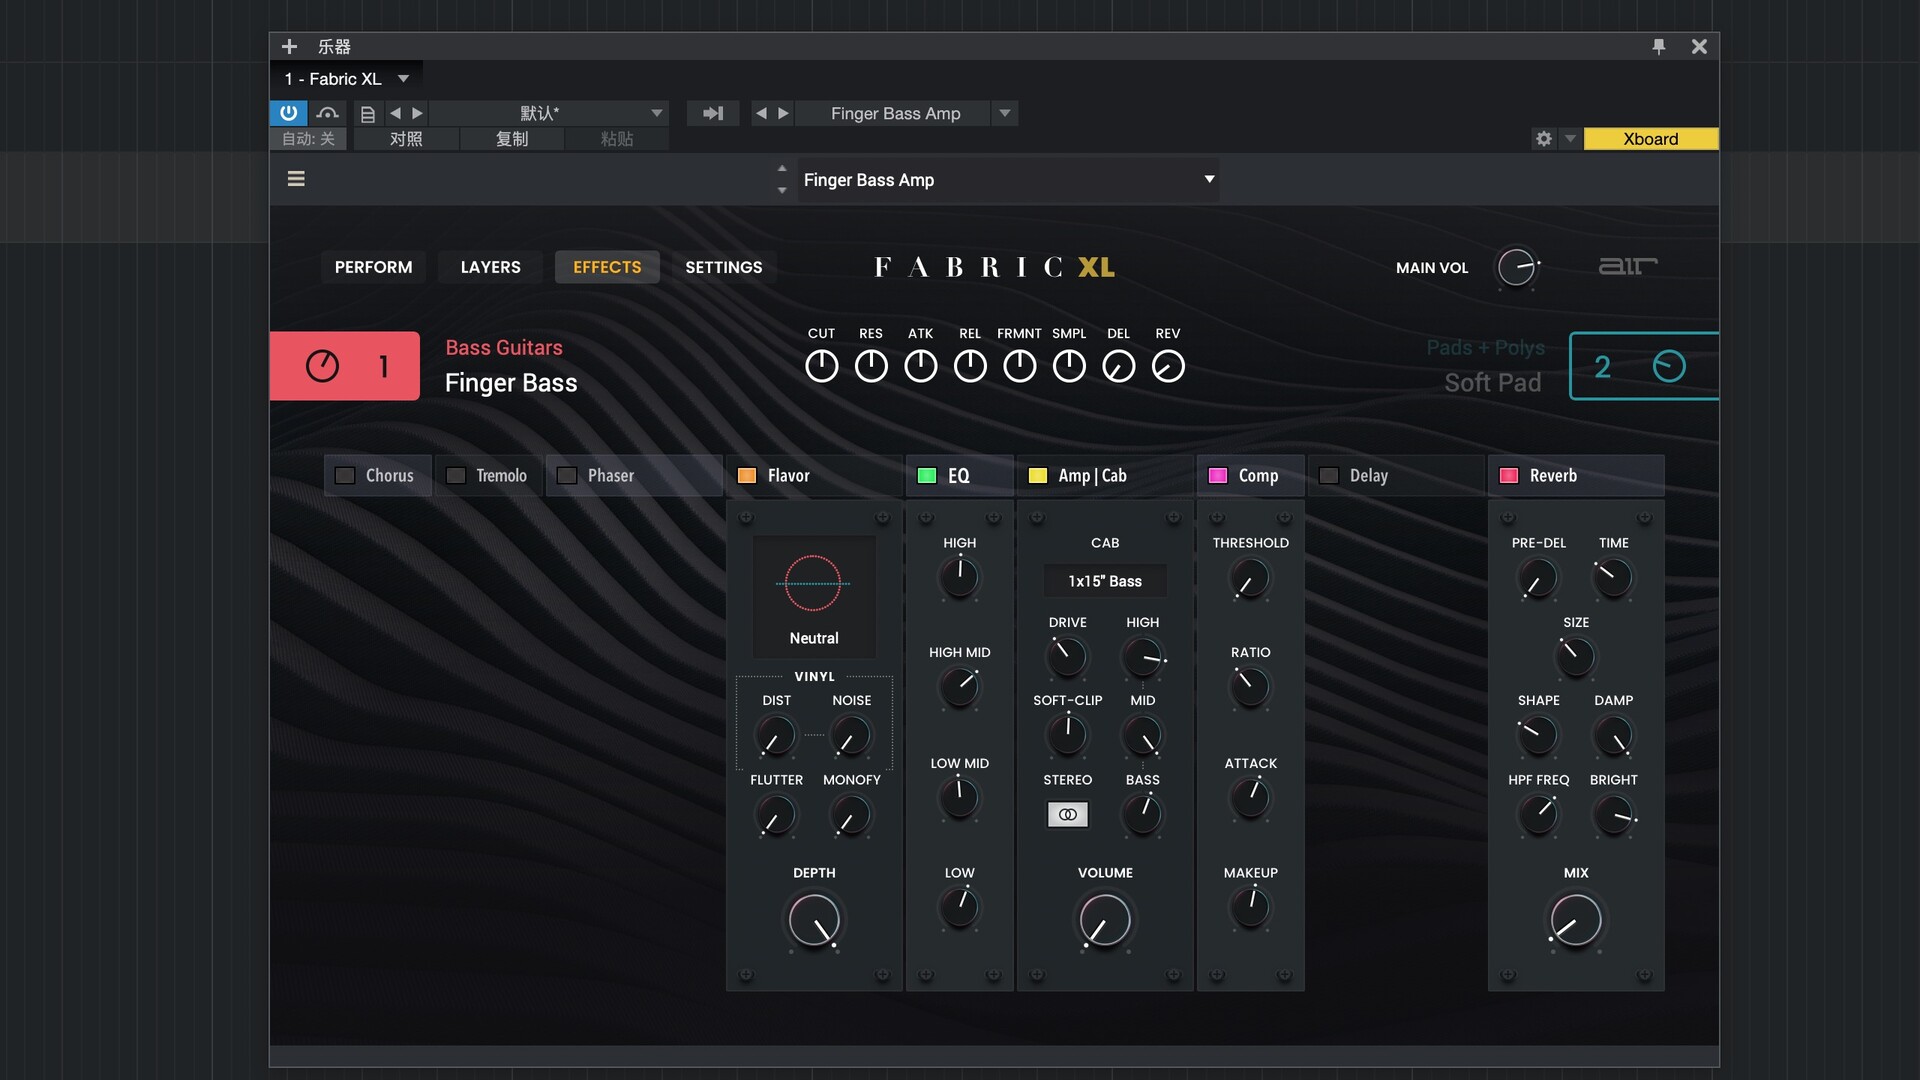The image size is (1920, 1080).
Task: Enable the Chorus effect checkbox
Action: [x=345, y=476]
